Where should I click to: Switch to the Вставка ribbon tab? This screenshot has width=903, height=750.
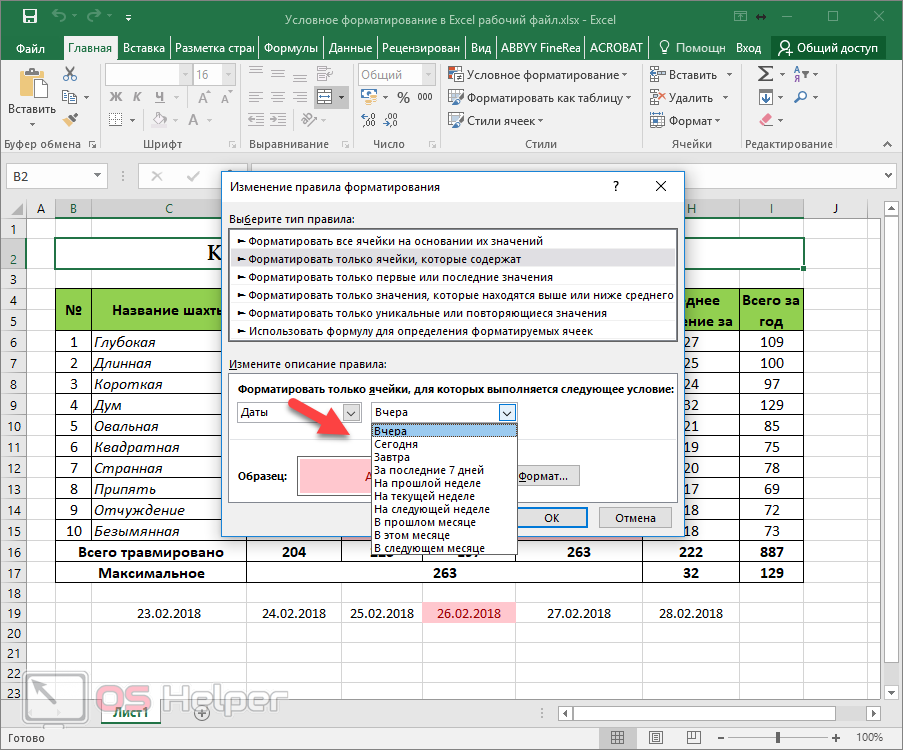(x=144, y=48)
